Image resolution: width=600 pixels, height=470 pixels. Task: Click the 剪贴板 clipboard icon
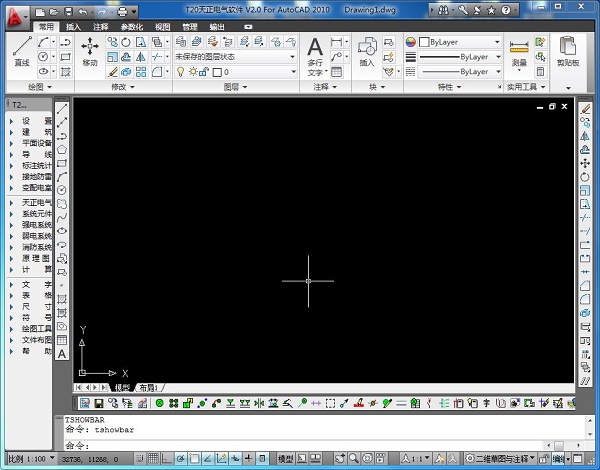(x=568, y=51)
